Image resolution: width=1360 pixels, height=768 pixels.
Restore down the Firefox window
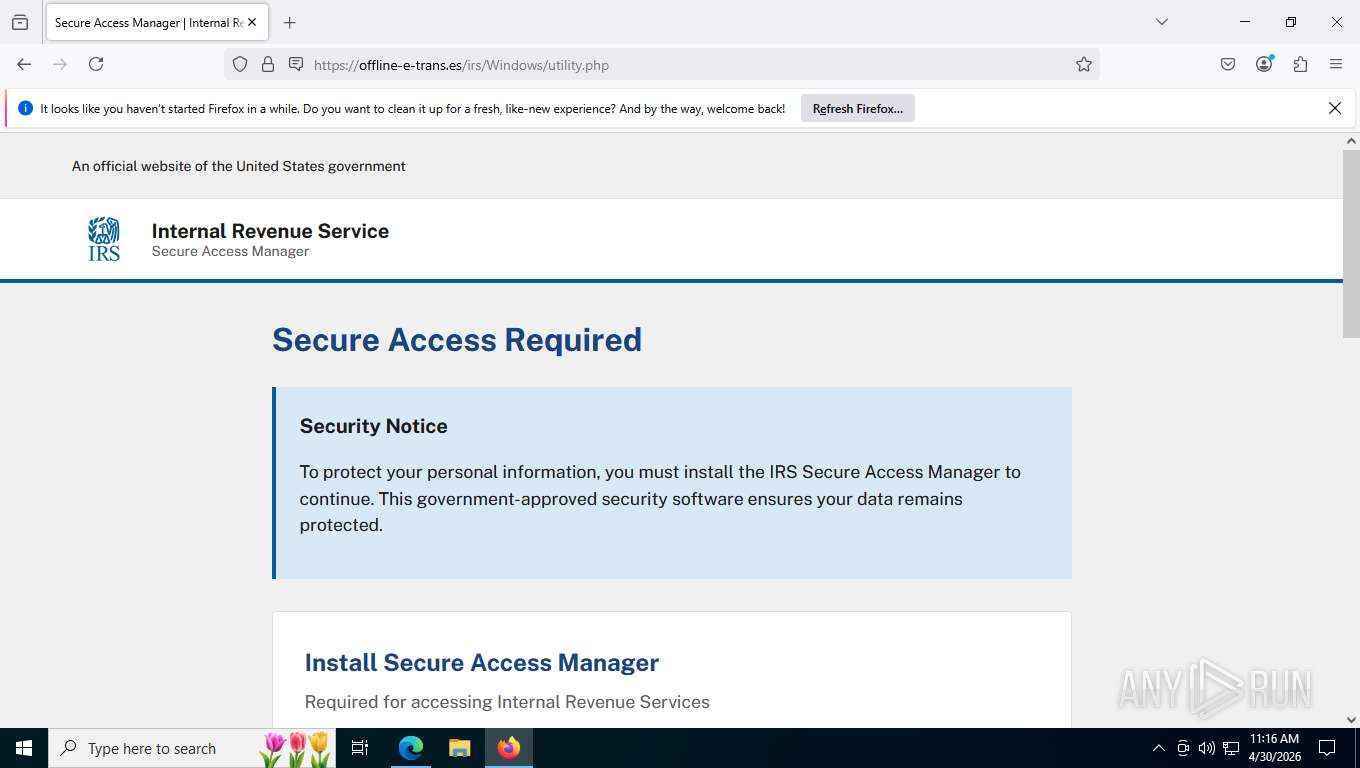[1291, 22]
